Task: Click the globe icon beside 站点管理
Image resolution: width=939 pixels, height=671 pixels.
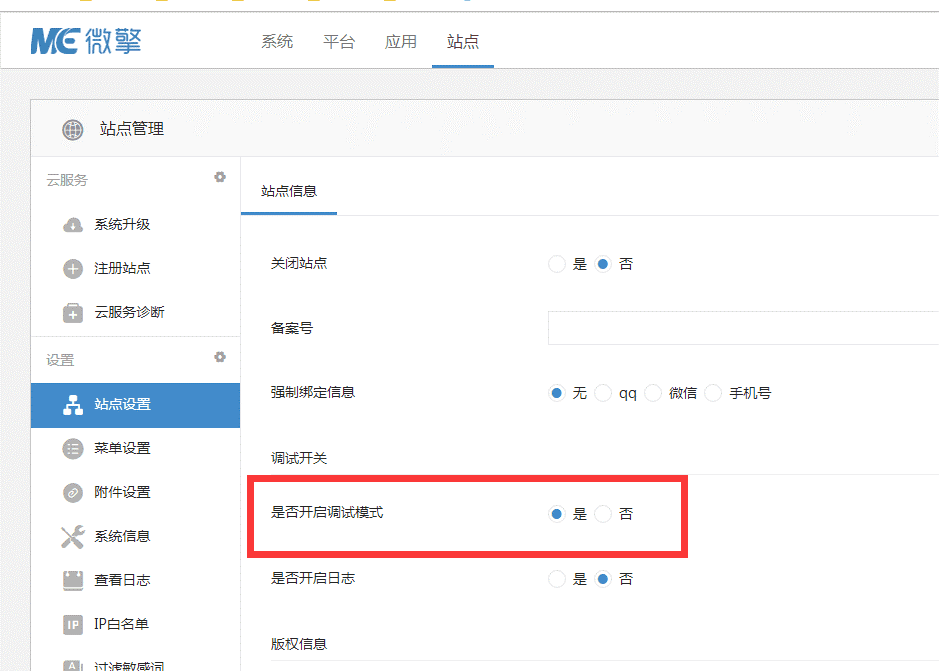Action: 73,129
